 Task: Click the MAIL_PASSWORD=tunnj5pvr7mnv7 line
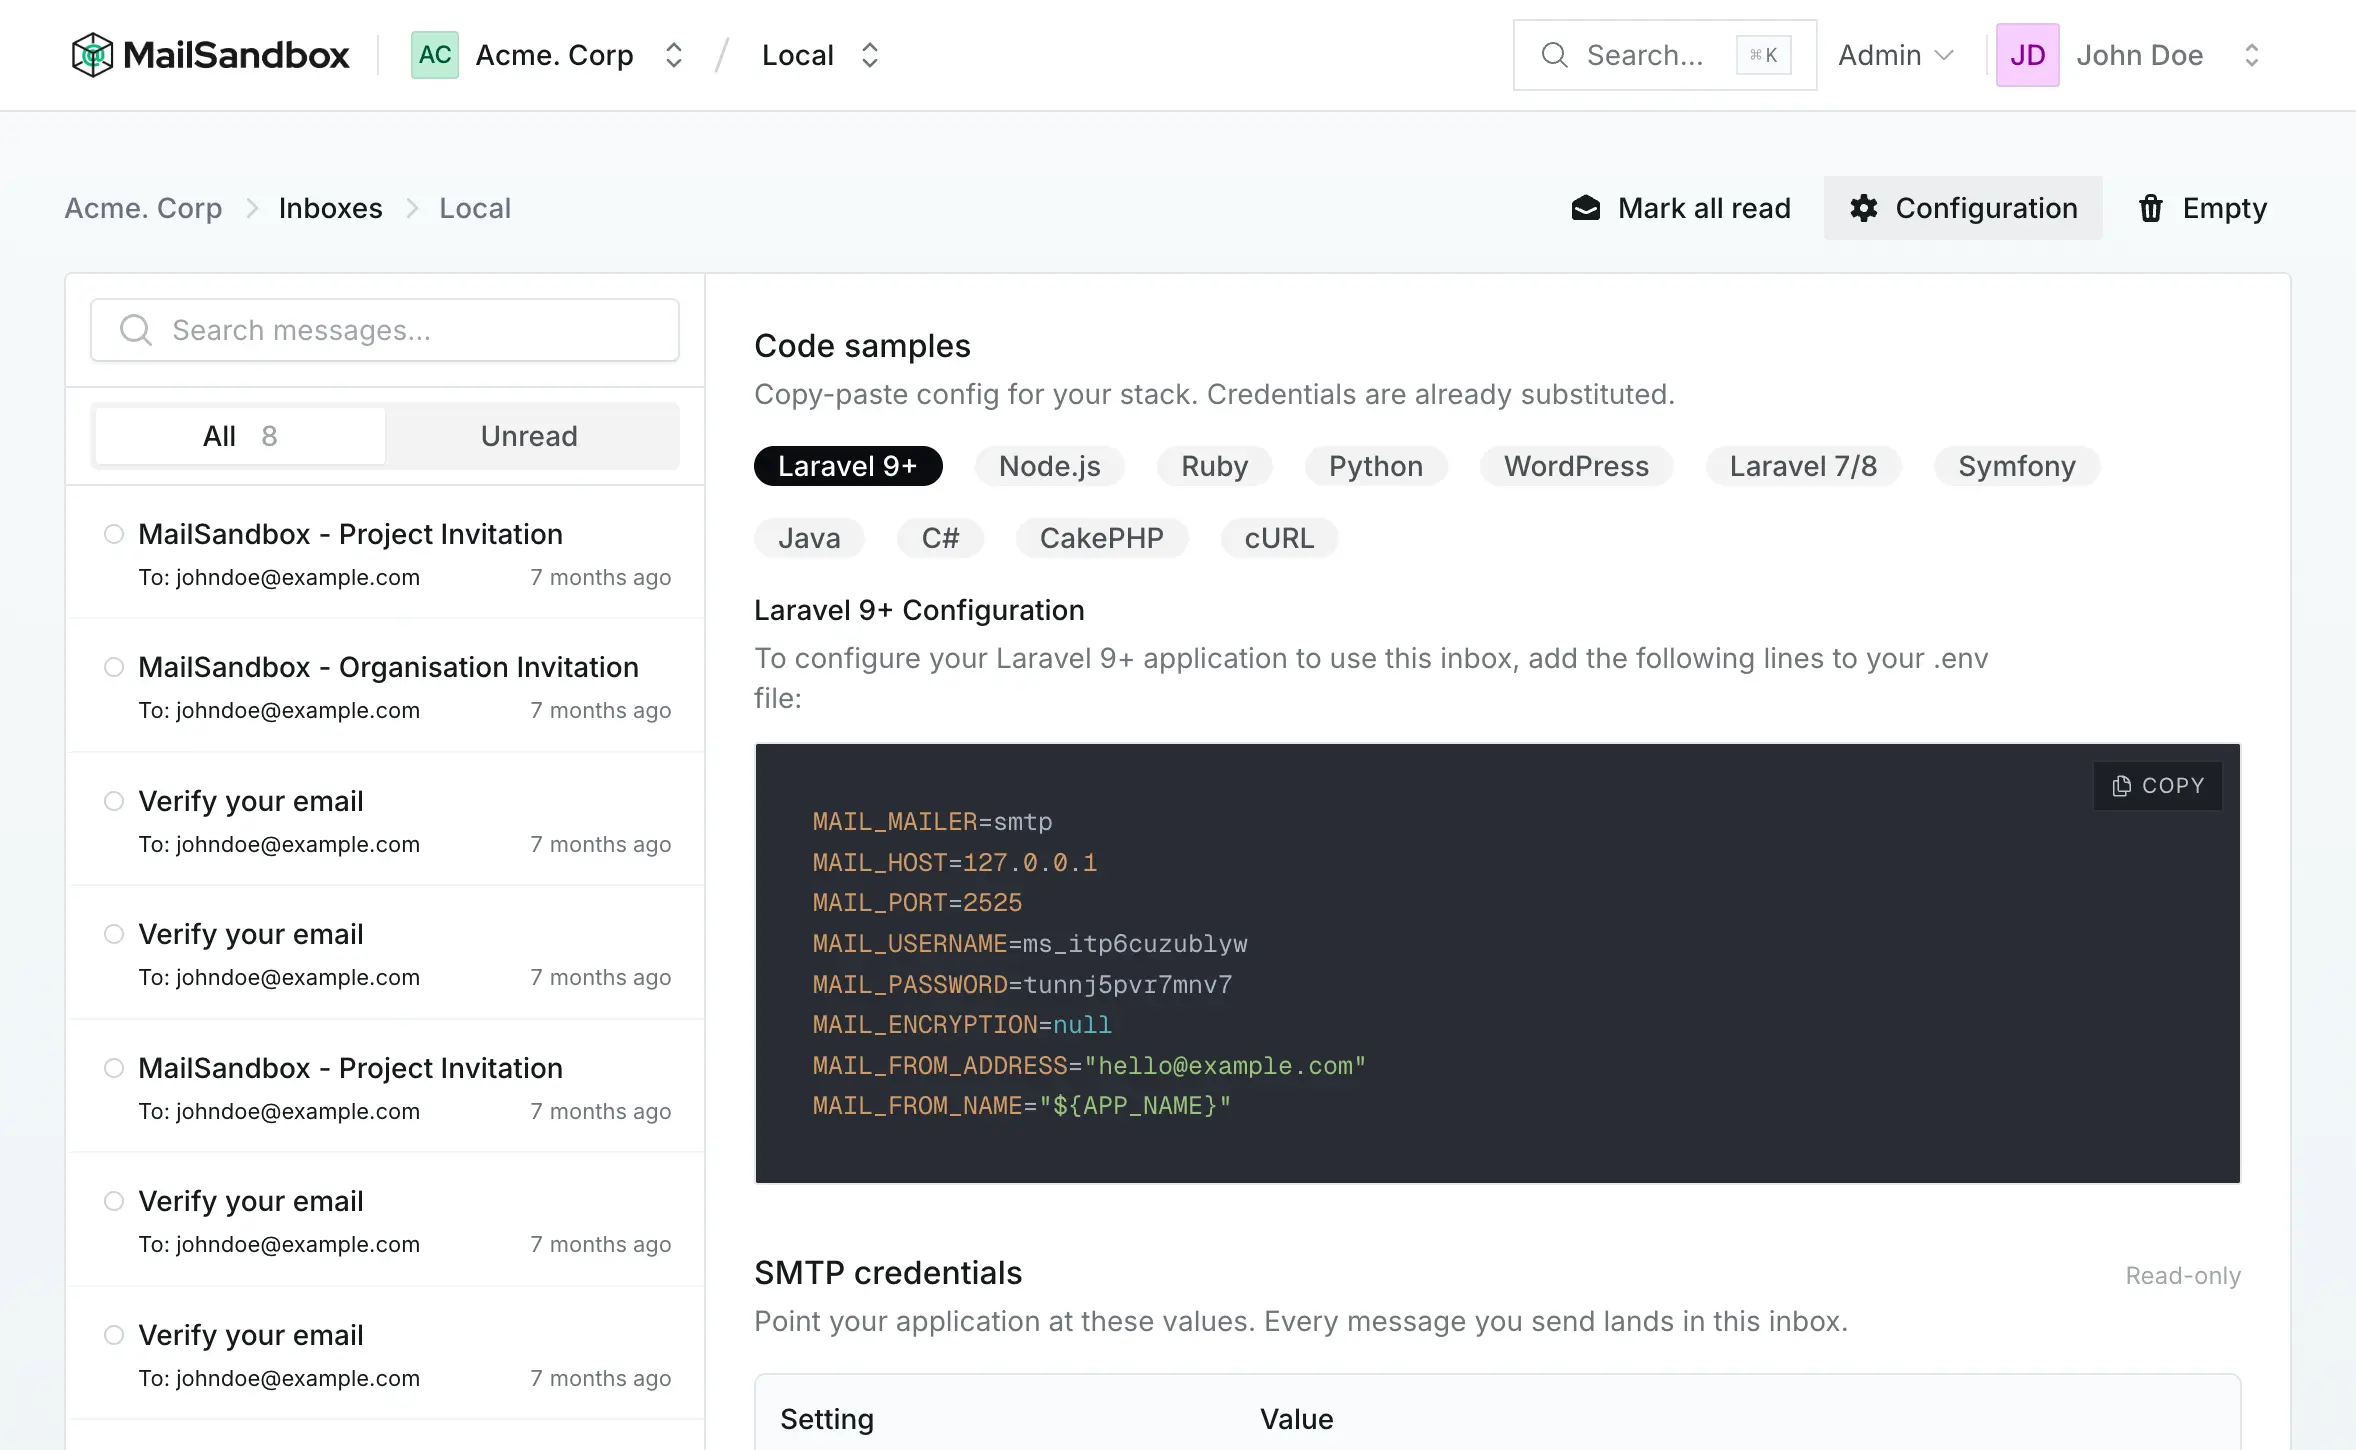[1022, 985]
